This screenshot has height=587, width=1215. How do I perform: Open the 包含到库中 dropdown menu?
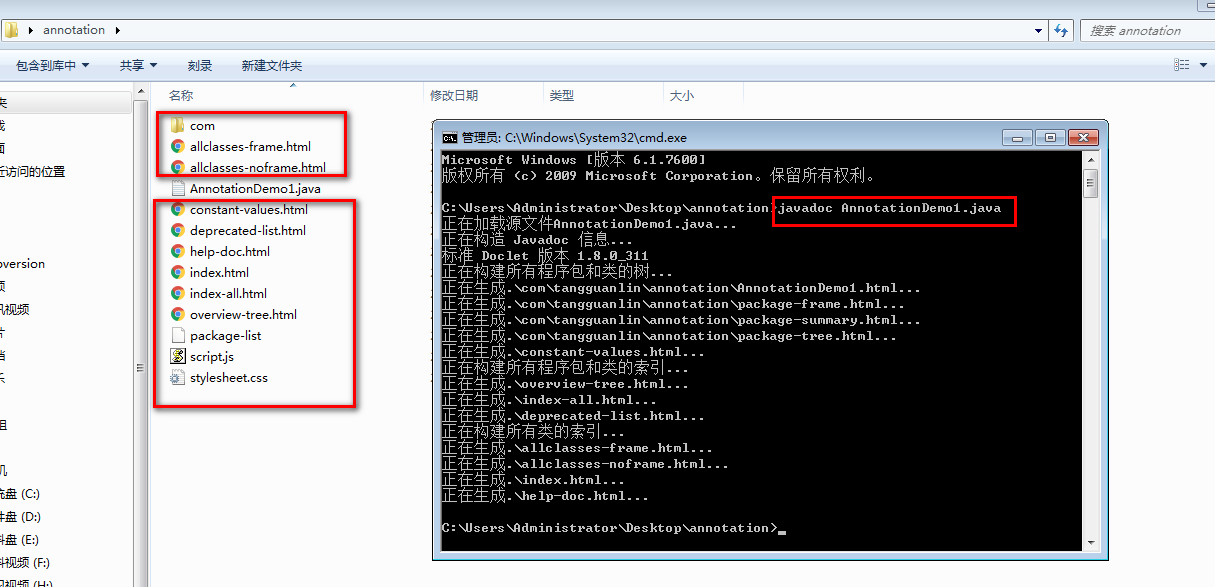click(x=53, y=65)
